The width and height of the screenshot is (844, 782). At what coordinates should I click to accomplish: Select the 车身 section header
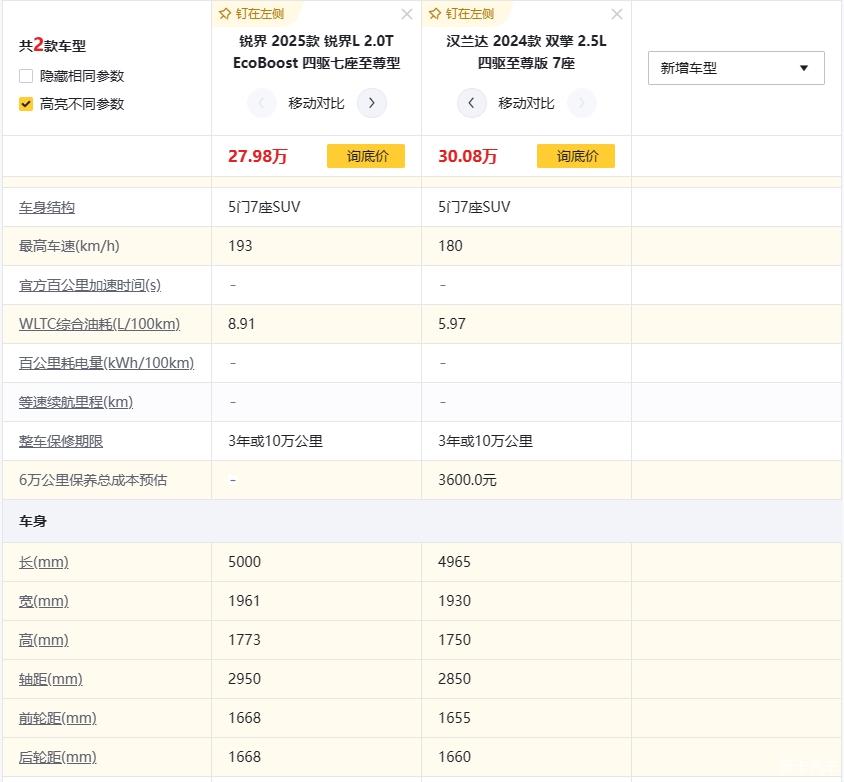[33, 521]
